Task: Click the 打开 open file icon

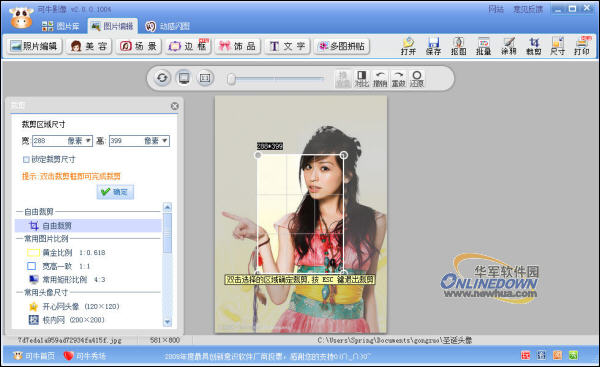Action: (408, 46)
